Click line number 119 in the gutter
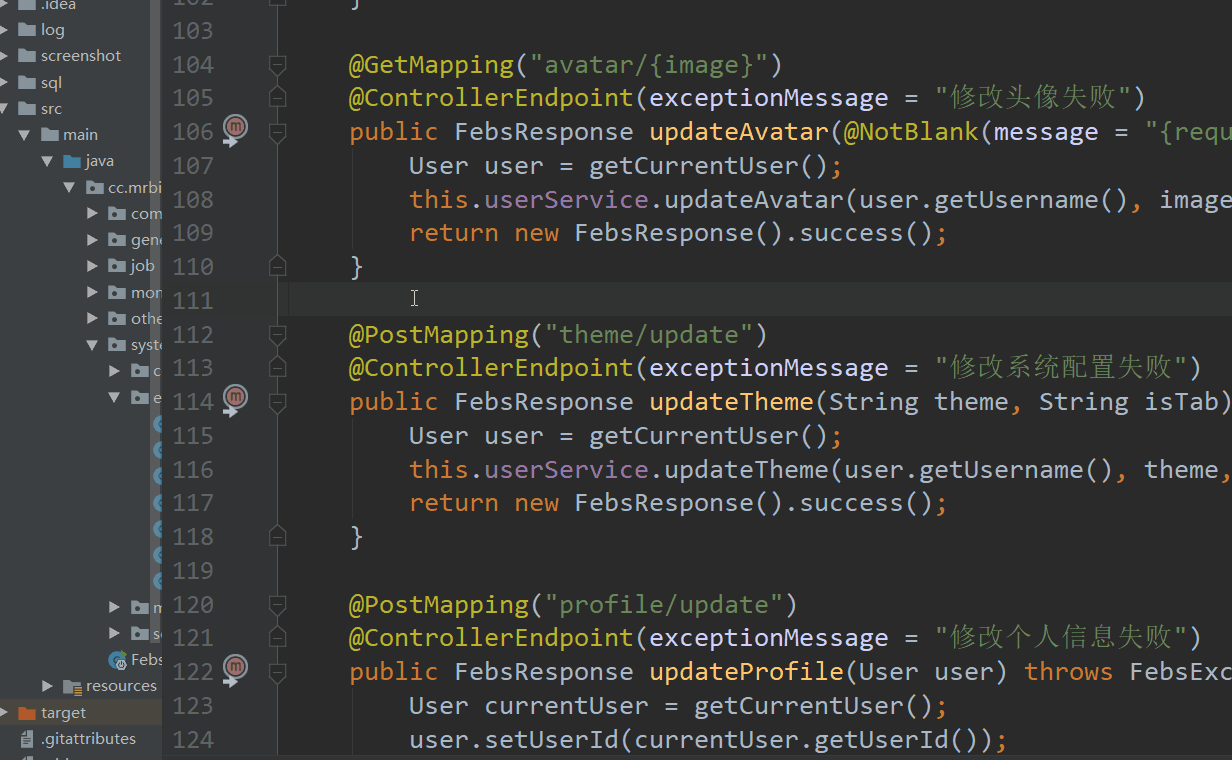Image resolution: width=1232 pixels, height=760 pixels. [x=193, y=570]
